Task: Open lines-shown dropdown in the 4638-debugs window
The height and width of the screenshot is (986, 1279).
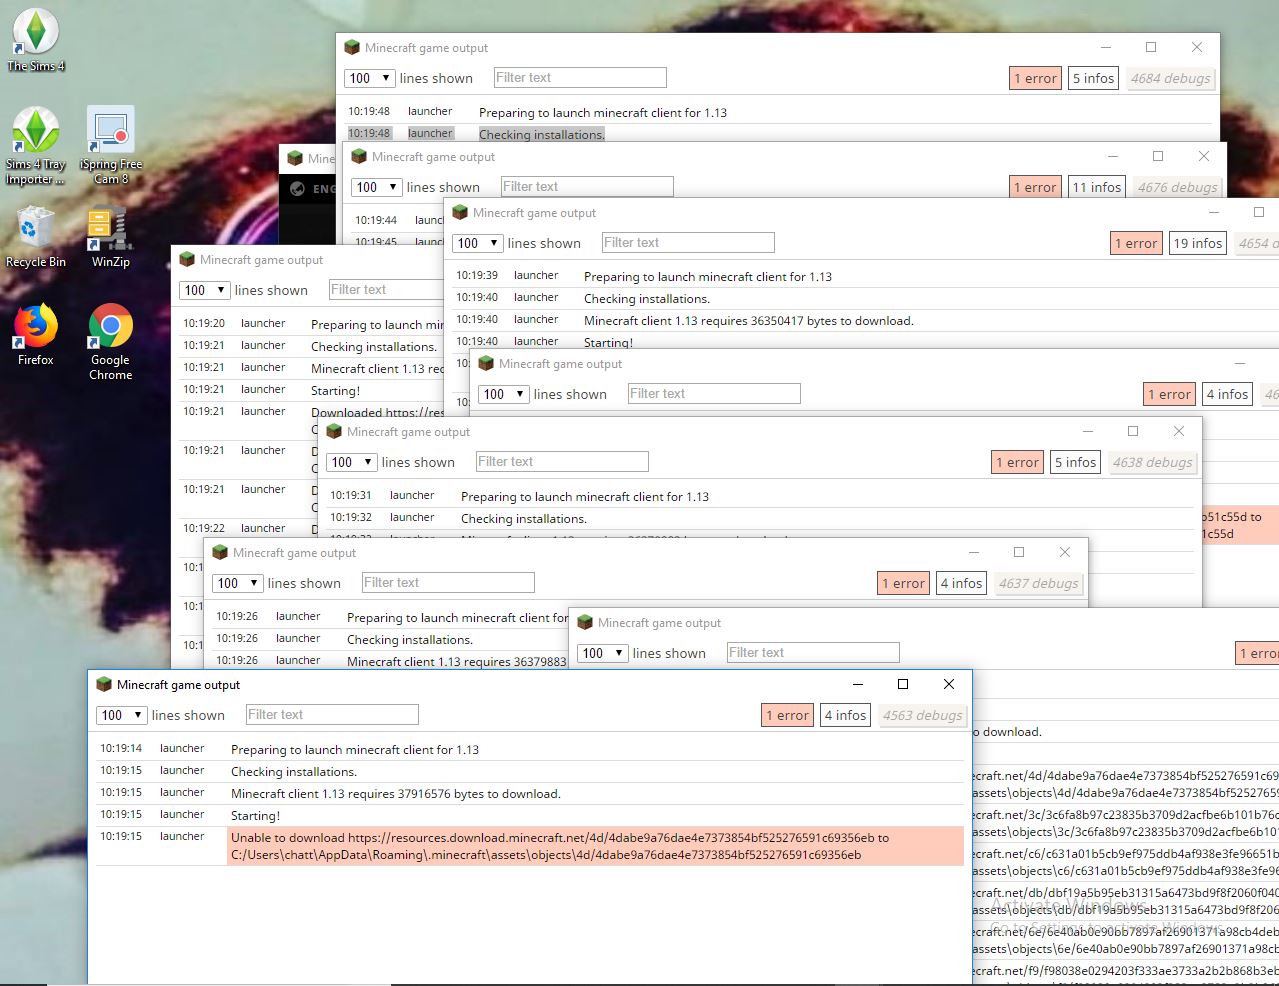Action: (x=351, y=462)
